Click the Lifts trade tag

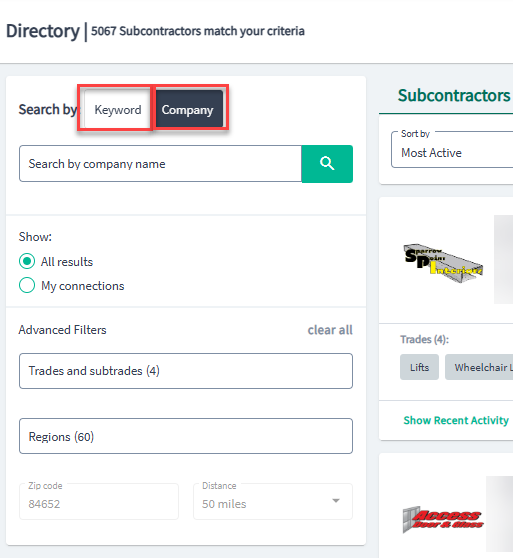419,367
